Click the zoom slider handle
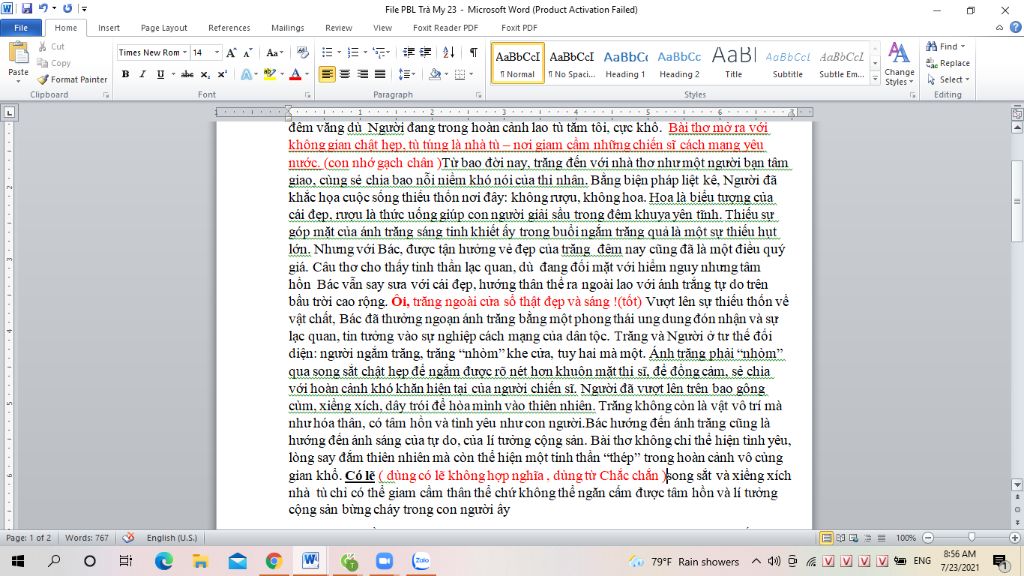 click(x=971, y=537)
